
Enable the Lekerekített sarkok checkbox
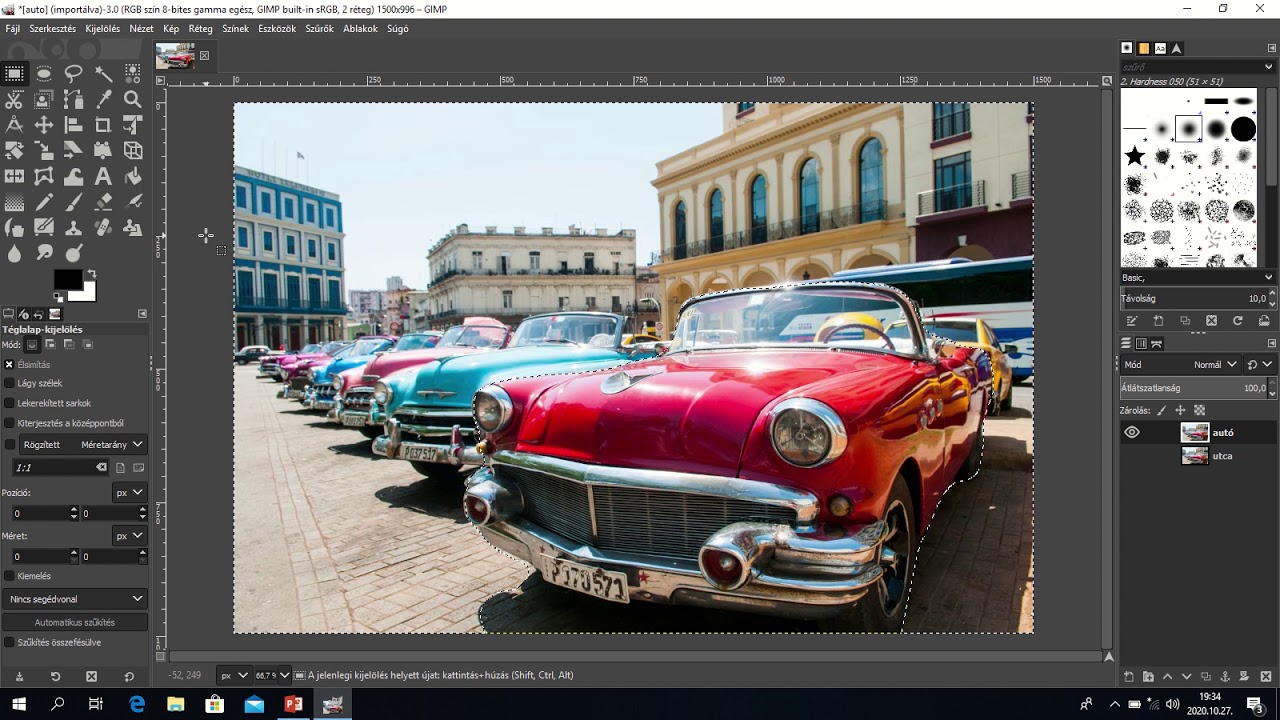pos(10,403)
